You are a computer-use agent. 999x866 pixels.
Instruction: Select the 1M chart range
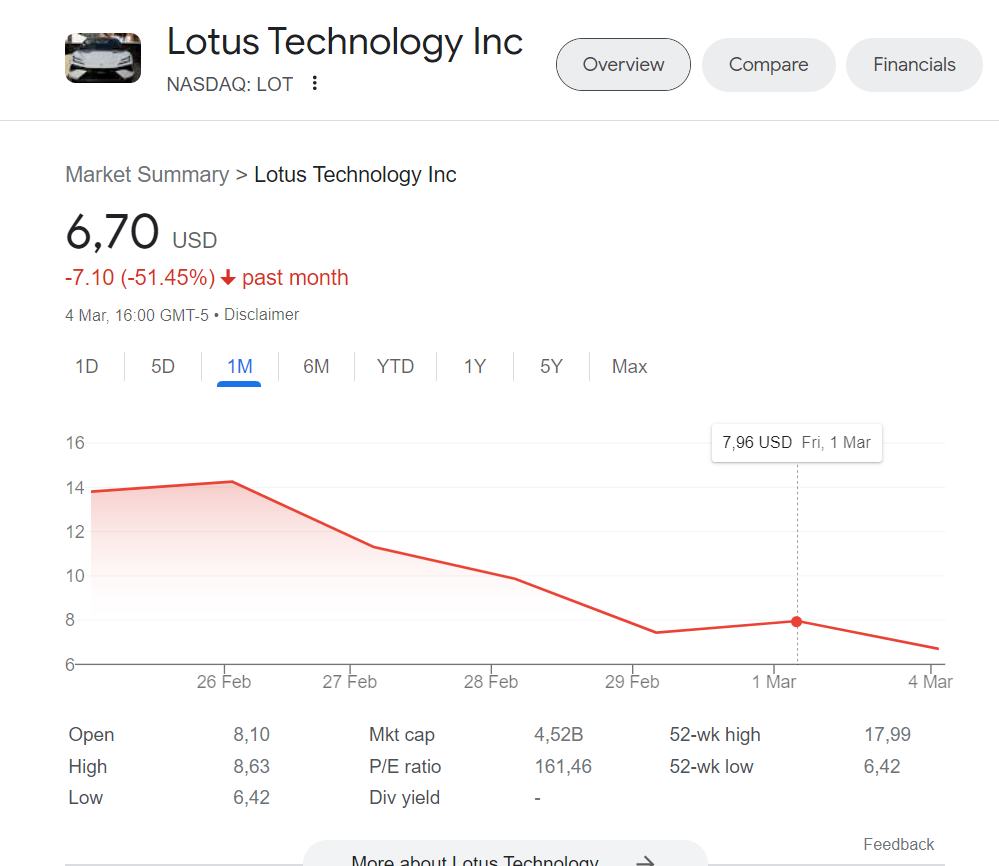pyautogui.click(x=240, y=366)
